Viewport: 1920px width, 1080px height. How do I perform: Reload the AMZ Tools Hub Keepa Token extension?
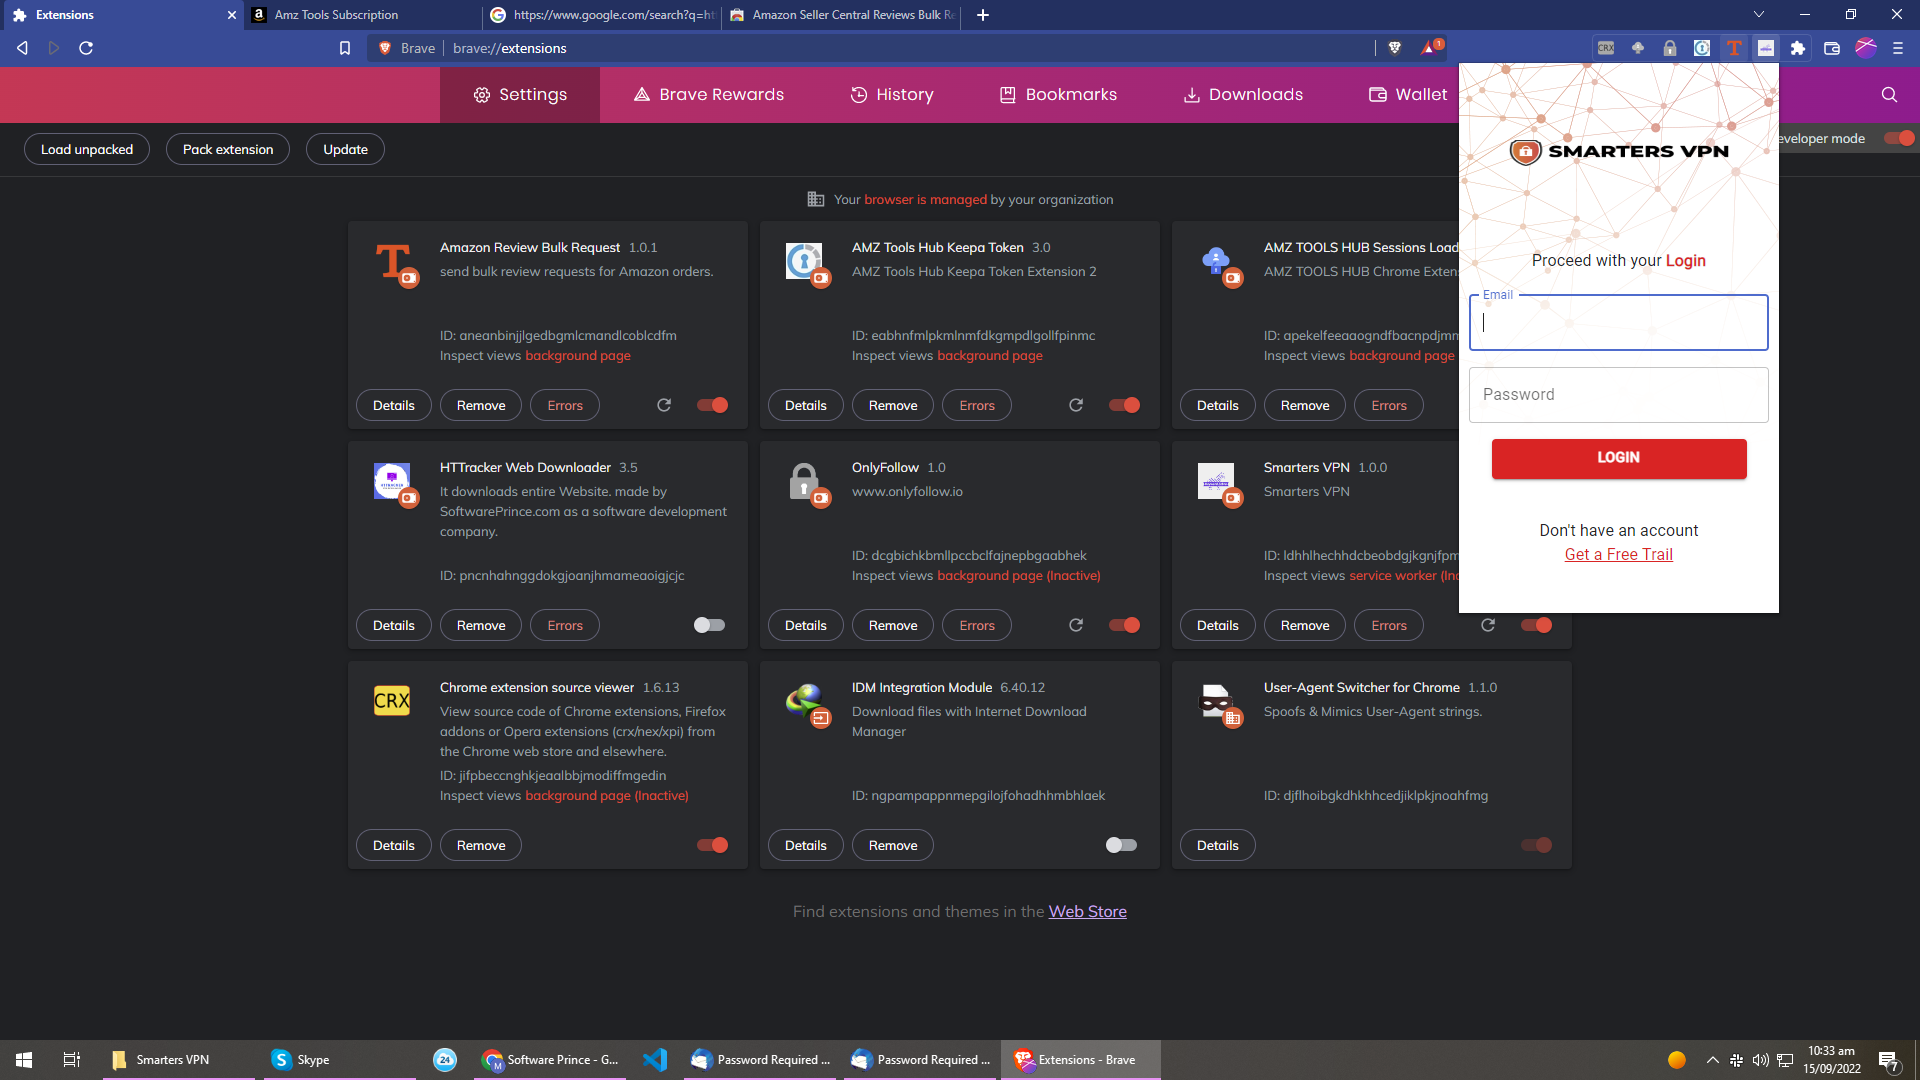coord(1076,405)
